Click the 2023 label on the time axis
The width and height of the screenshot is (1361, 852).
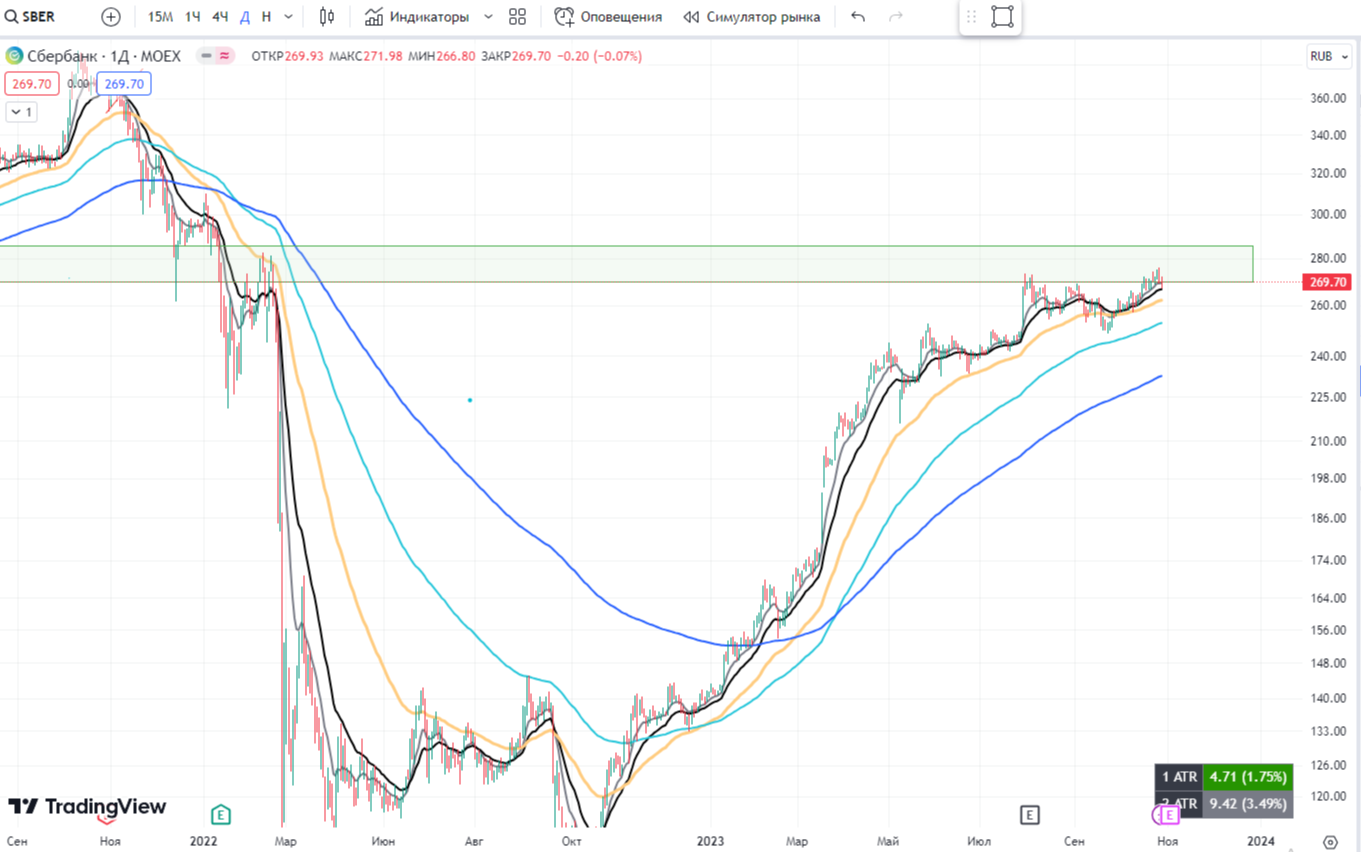click(x=710, y=842)
